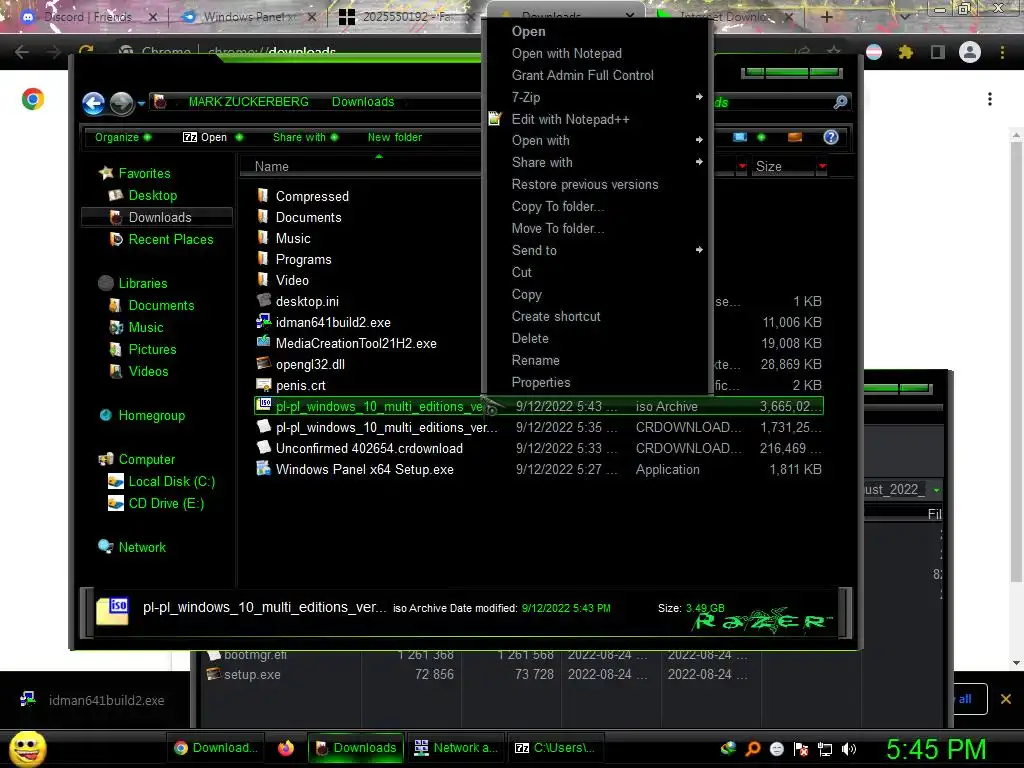Open Network a... taskbar button
This screenshot has width=1024, height=768.
[x=456, y=748]
